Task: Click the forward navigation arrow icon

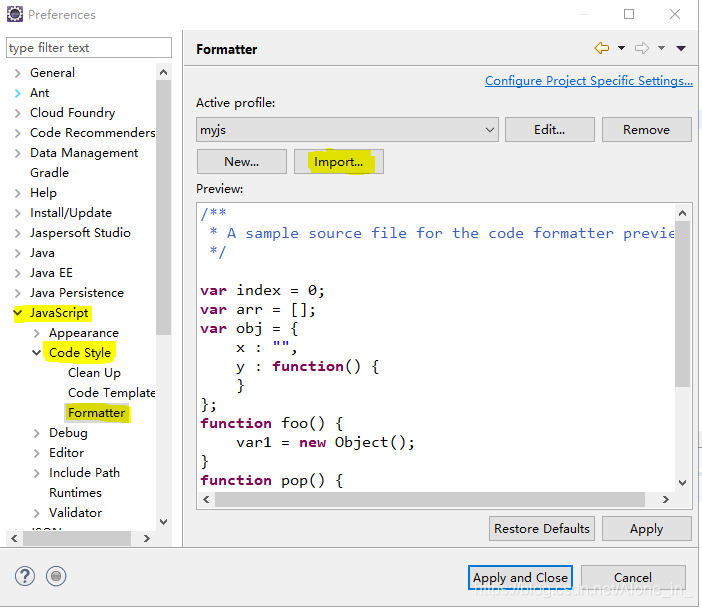Action: coord(642,48)
